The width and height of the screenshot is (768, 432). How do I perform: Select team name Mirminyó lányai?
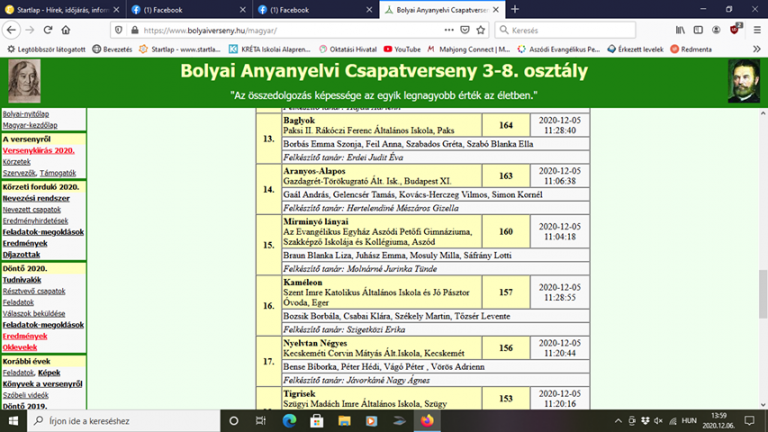(x=316, y=222)
